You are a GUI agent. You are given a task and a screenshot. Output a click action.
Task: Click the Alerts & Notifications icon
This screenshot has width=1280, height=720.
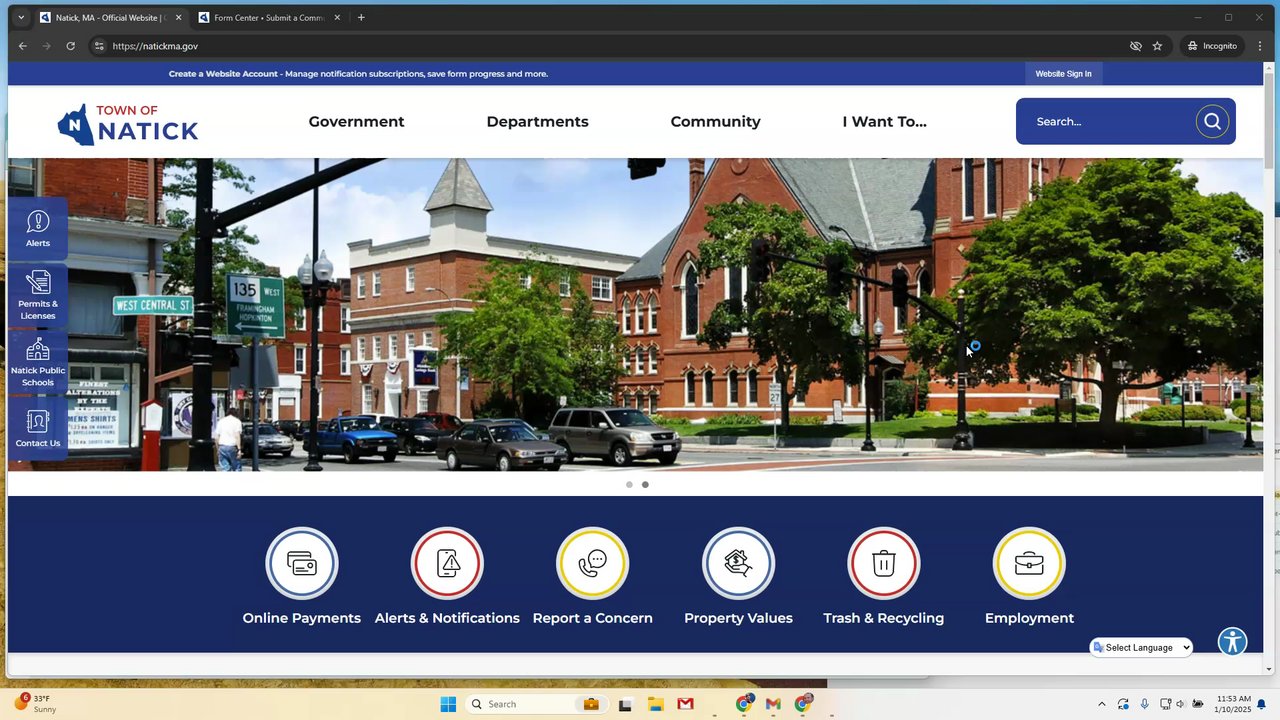(447, 563)
